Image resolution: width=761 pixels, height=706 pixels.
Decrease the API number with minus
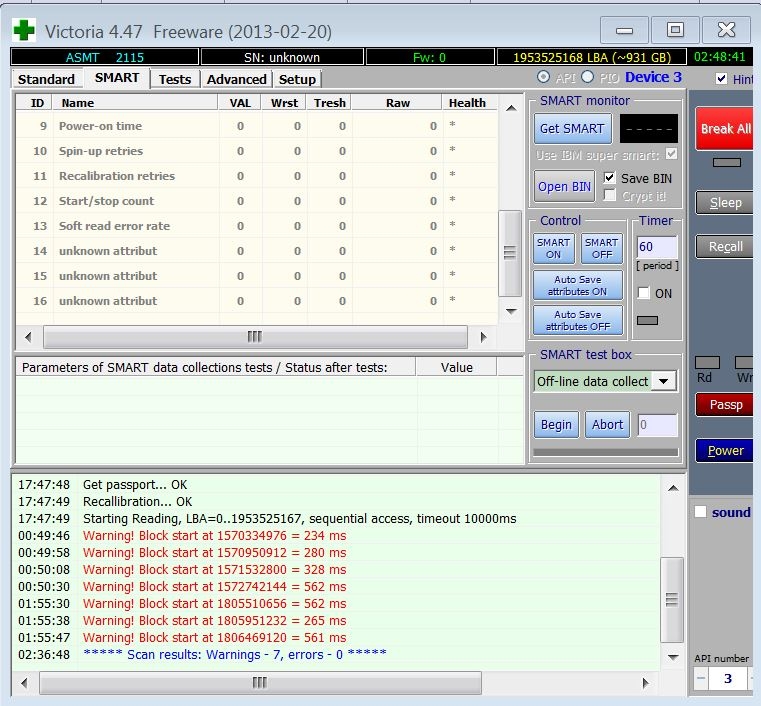pyautogui.click(x=701, y=678)
